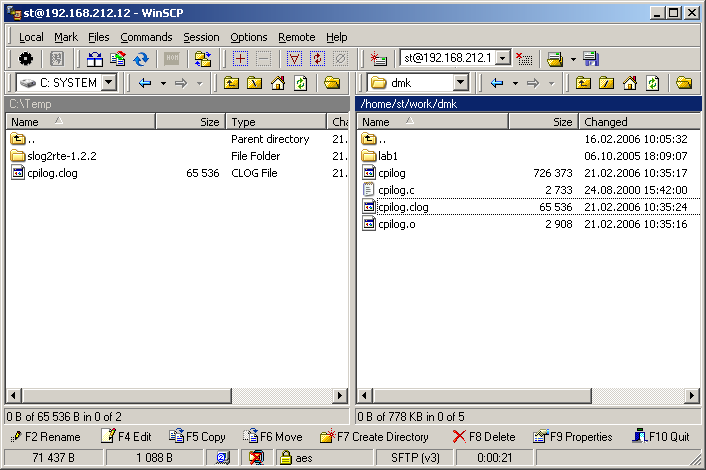706x470 pixels.
Task: Open session st@192.168.212.1 dropdown
Action: pyautogui.click(x=503, y=58)
